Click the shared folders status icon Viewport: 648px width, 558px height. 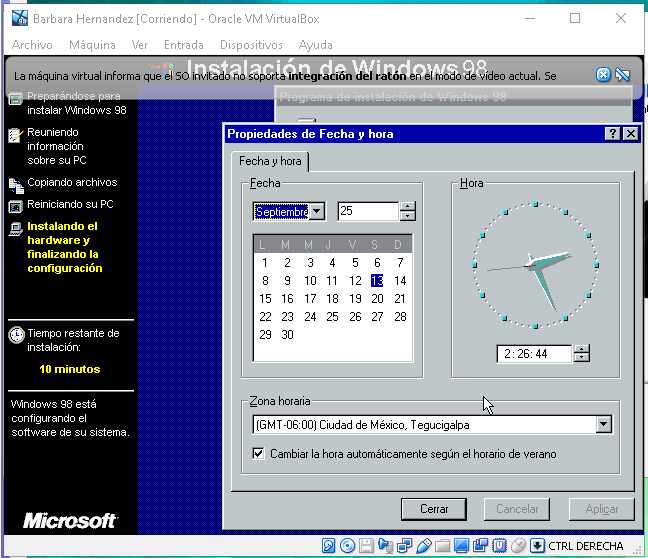[442, 546]
